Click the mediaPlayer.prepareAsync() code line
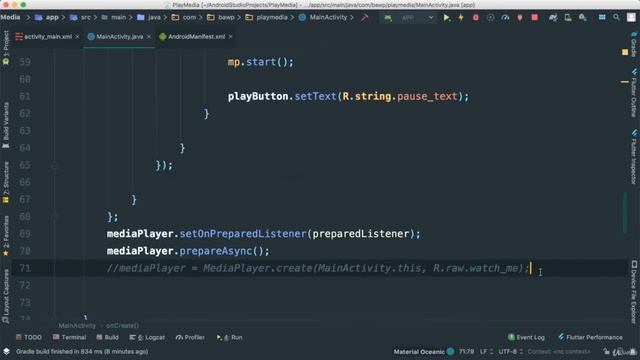The image size is (640, 360). tap(188, 251)
